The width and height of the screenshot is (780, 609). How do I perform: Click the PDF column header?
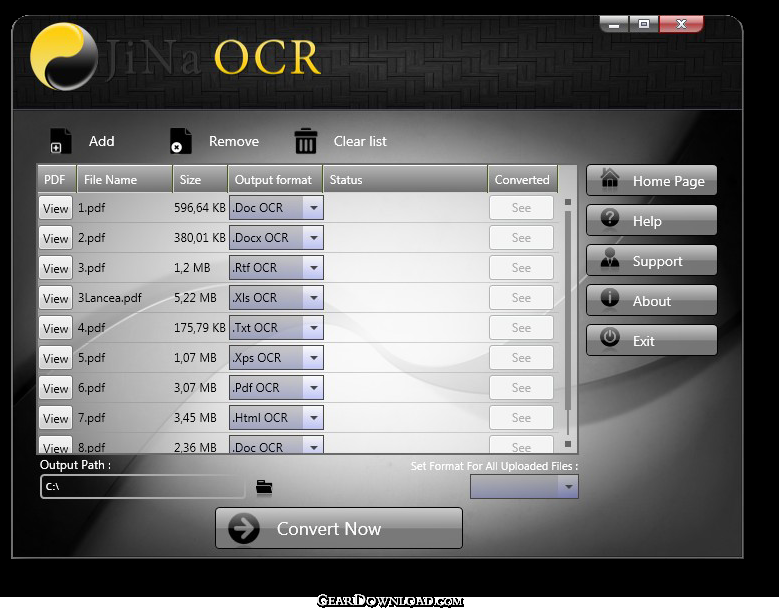57,180
